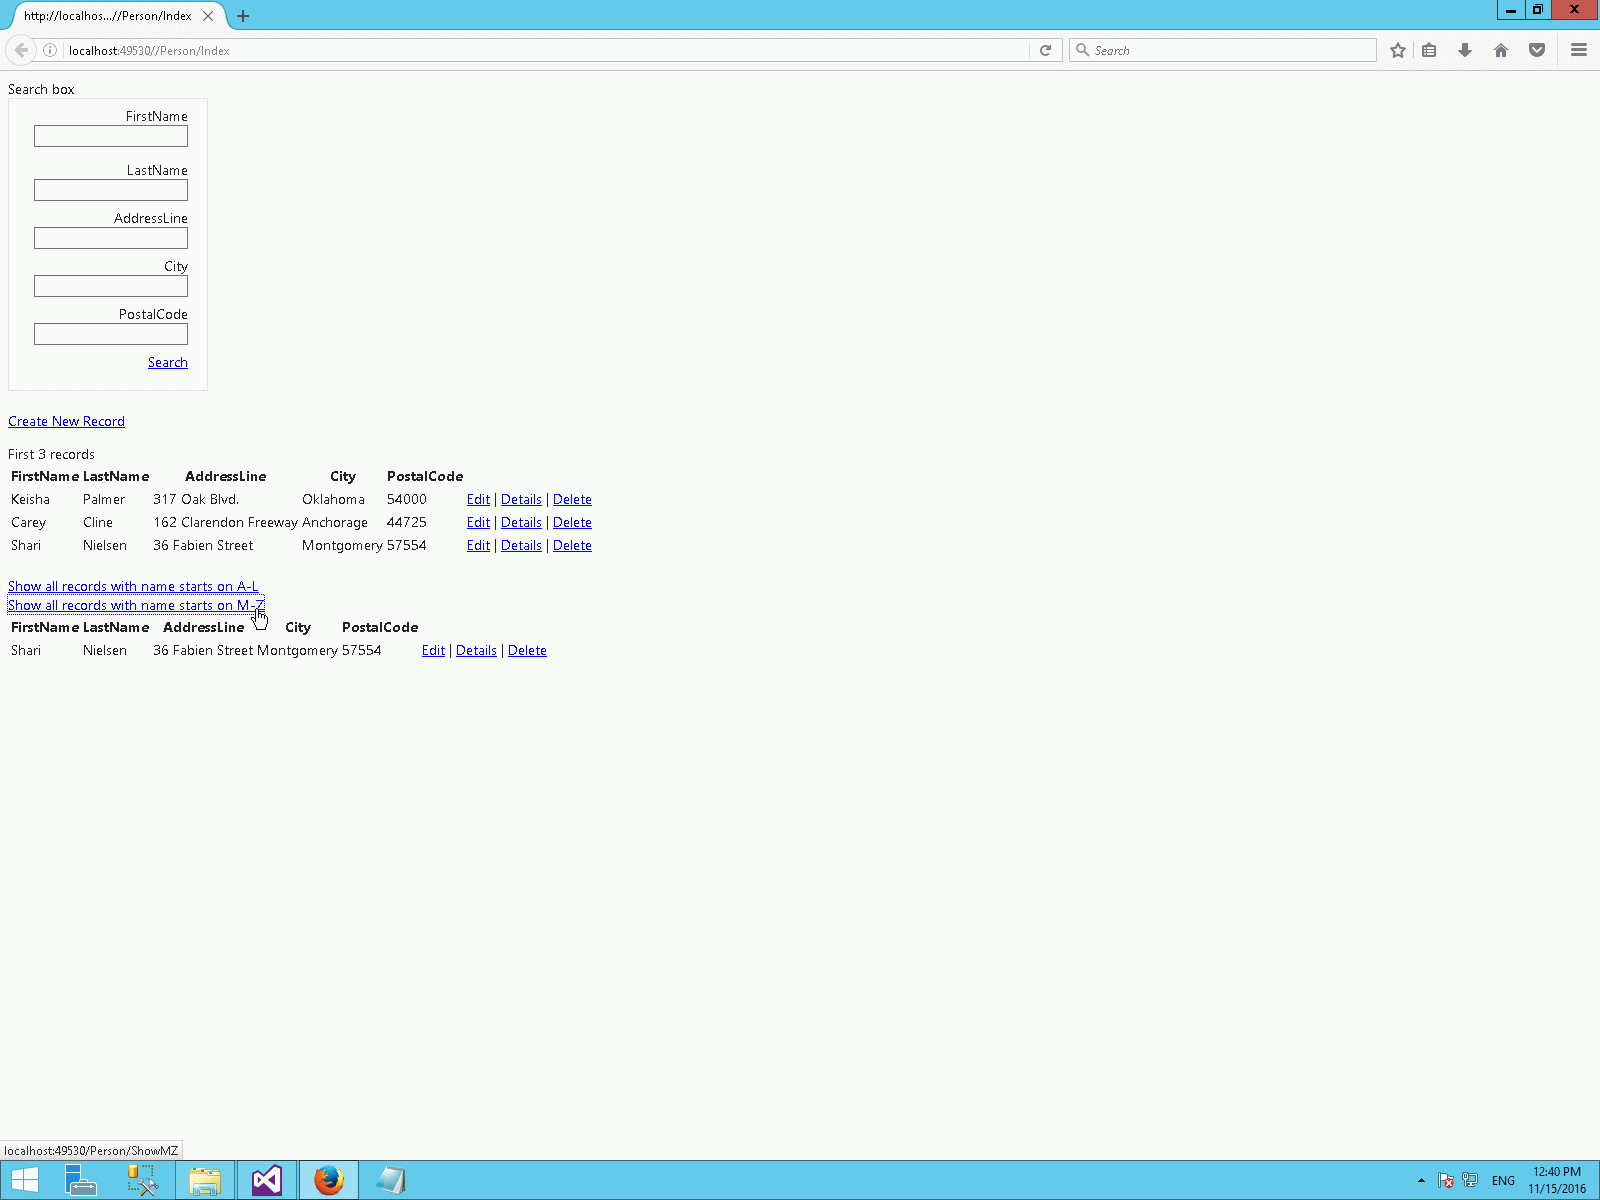1600x1200 pixels.
Task: Focus the City search field
Action: coord(111,286)
